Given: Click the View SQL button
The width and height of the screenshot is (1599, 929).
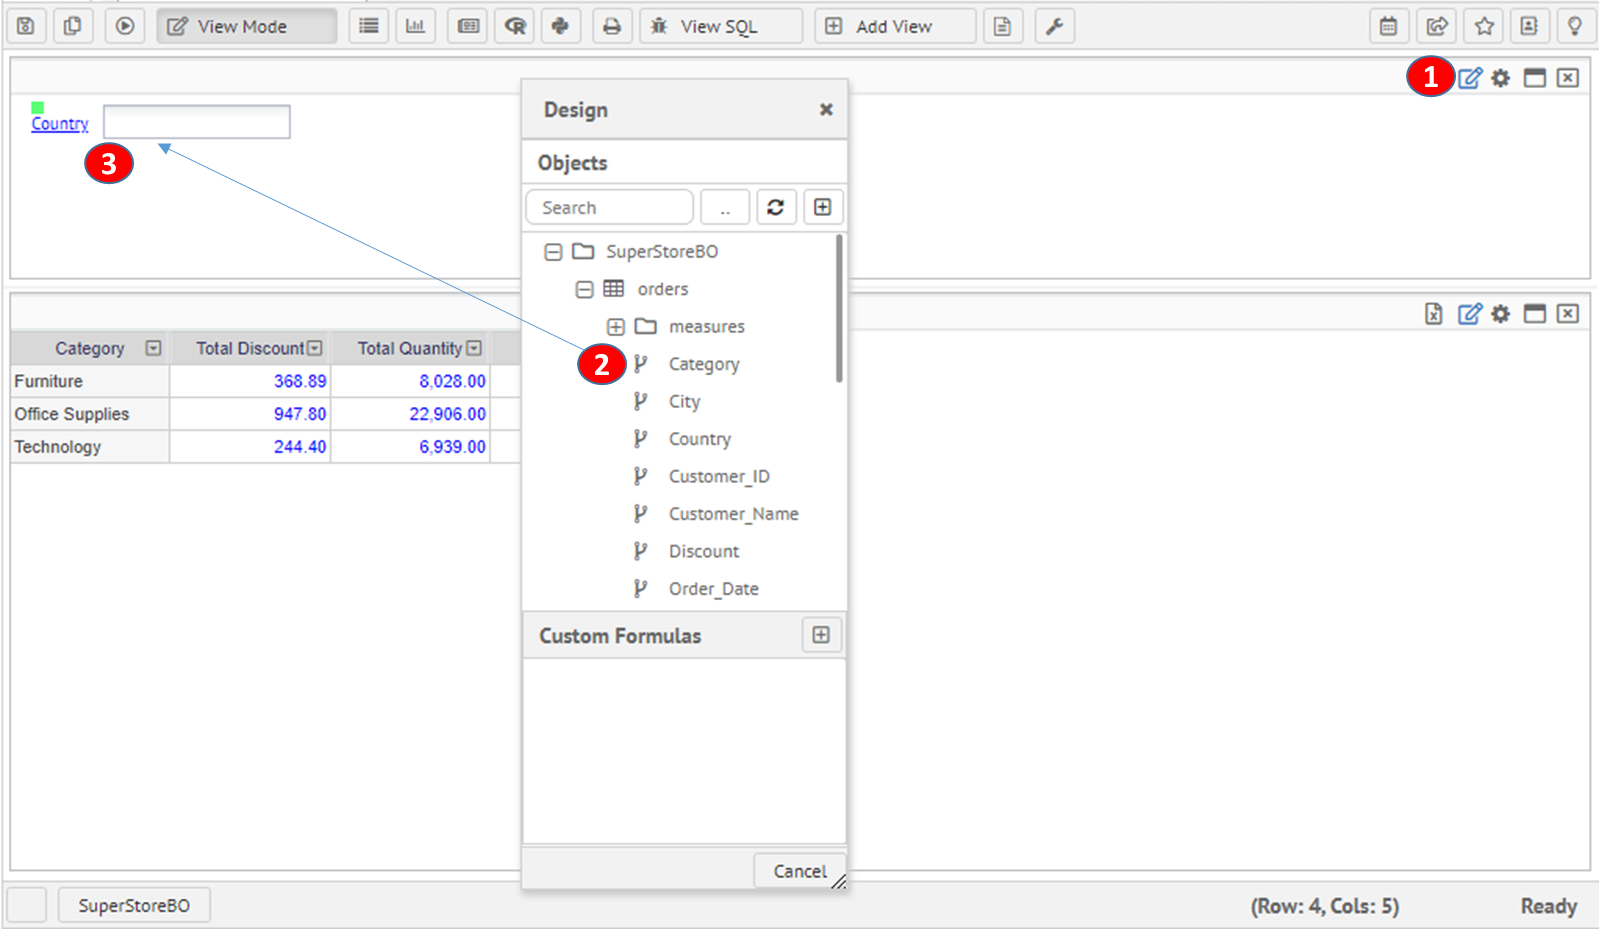Looking at the screenshot, I should pyautogui.click(x=720, y=26).
